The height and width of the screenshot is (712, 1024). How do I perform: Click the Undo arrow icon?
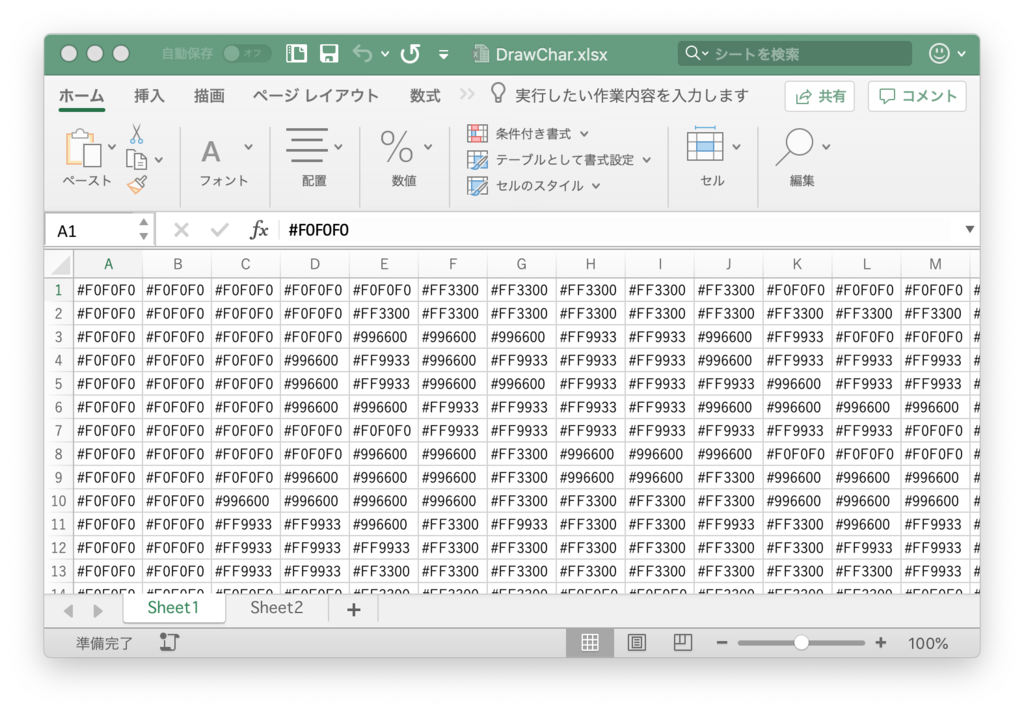362,54
